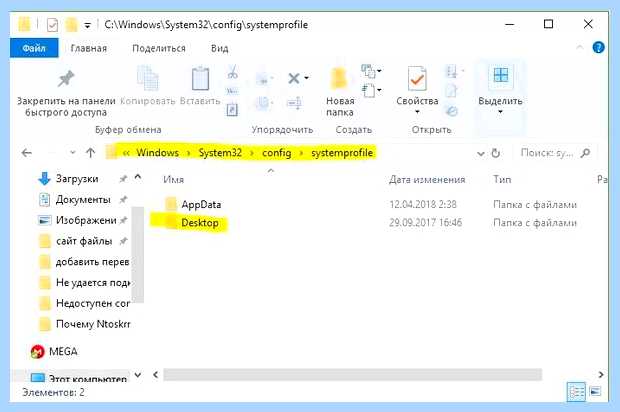Image resolution: width=620 pixels, height=412 pixels.
Task: Click the Pin to Quick Access pushpin icon
Action: pos(66,79)
